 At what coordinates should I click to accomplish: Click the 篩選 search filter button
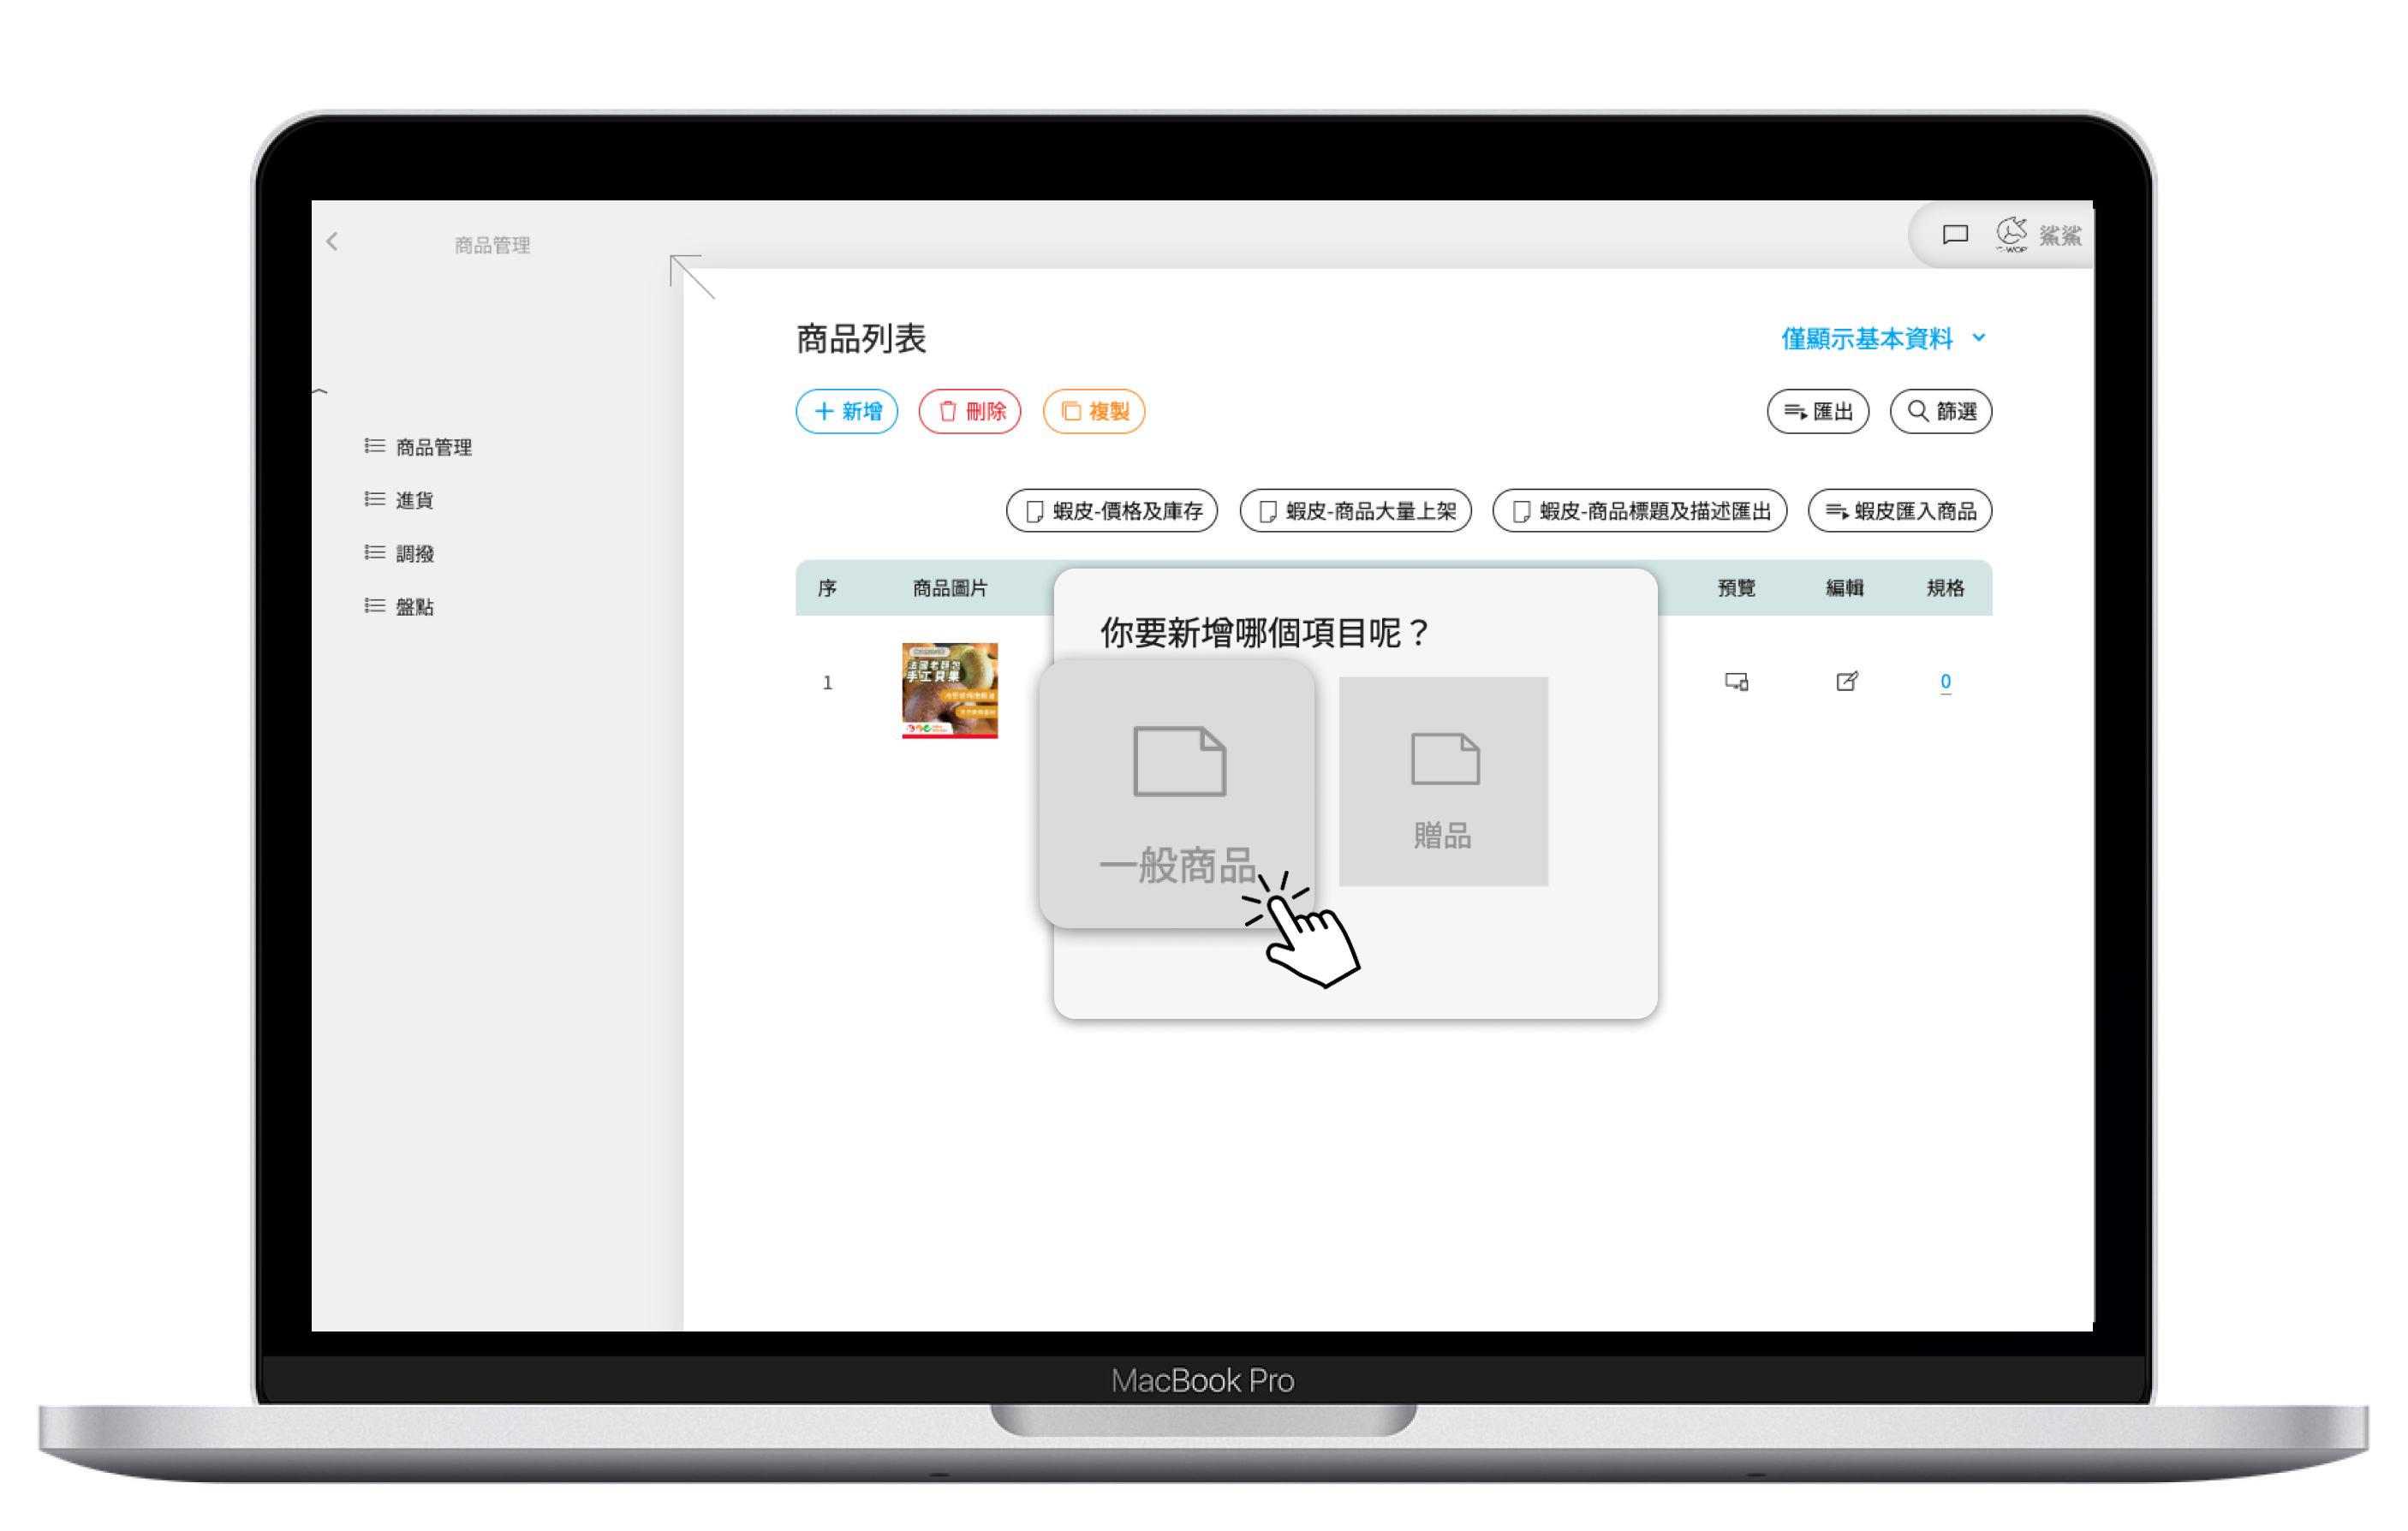(1940, 411)
